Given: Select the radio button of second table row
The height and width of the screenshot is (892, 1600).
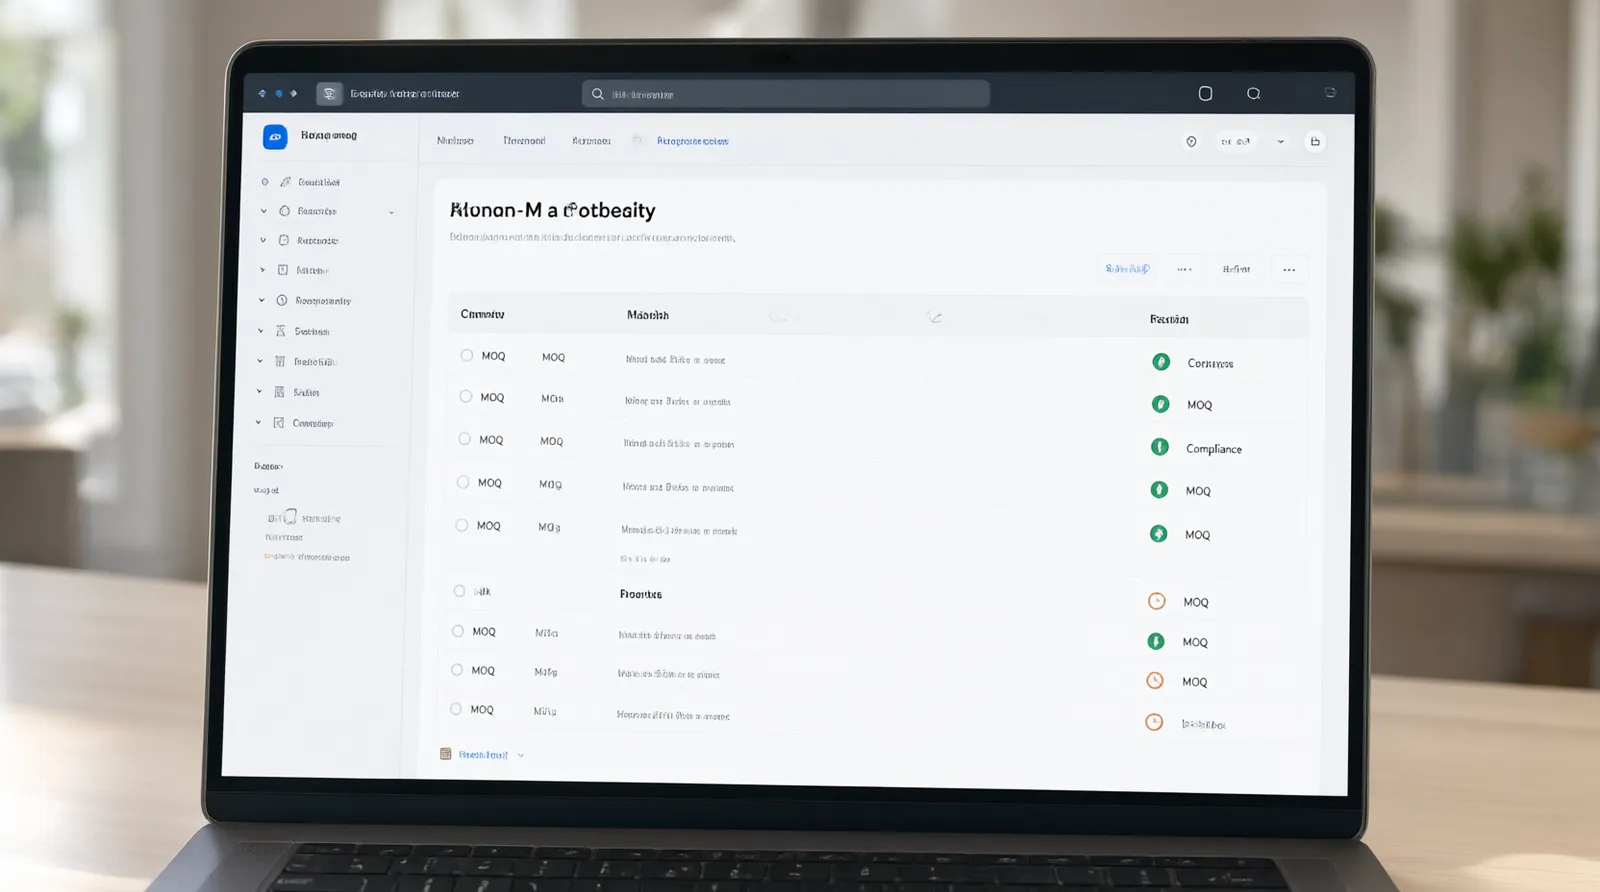Looking at the screenshot, I should [466, 396].
